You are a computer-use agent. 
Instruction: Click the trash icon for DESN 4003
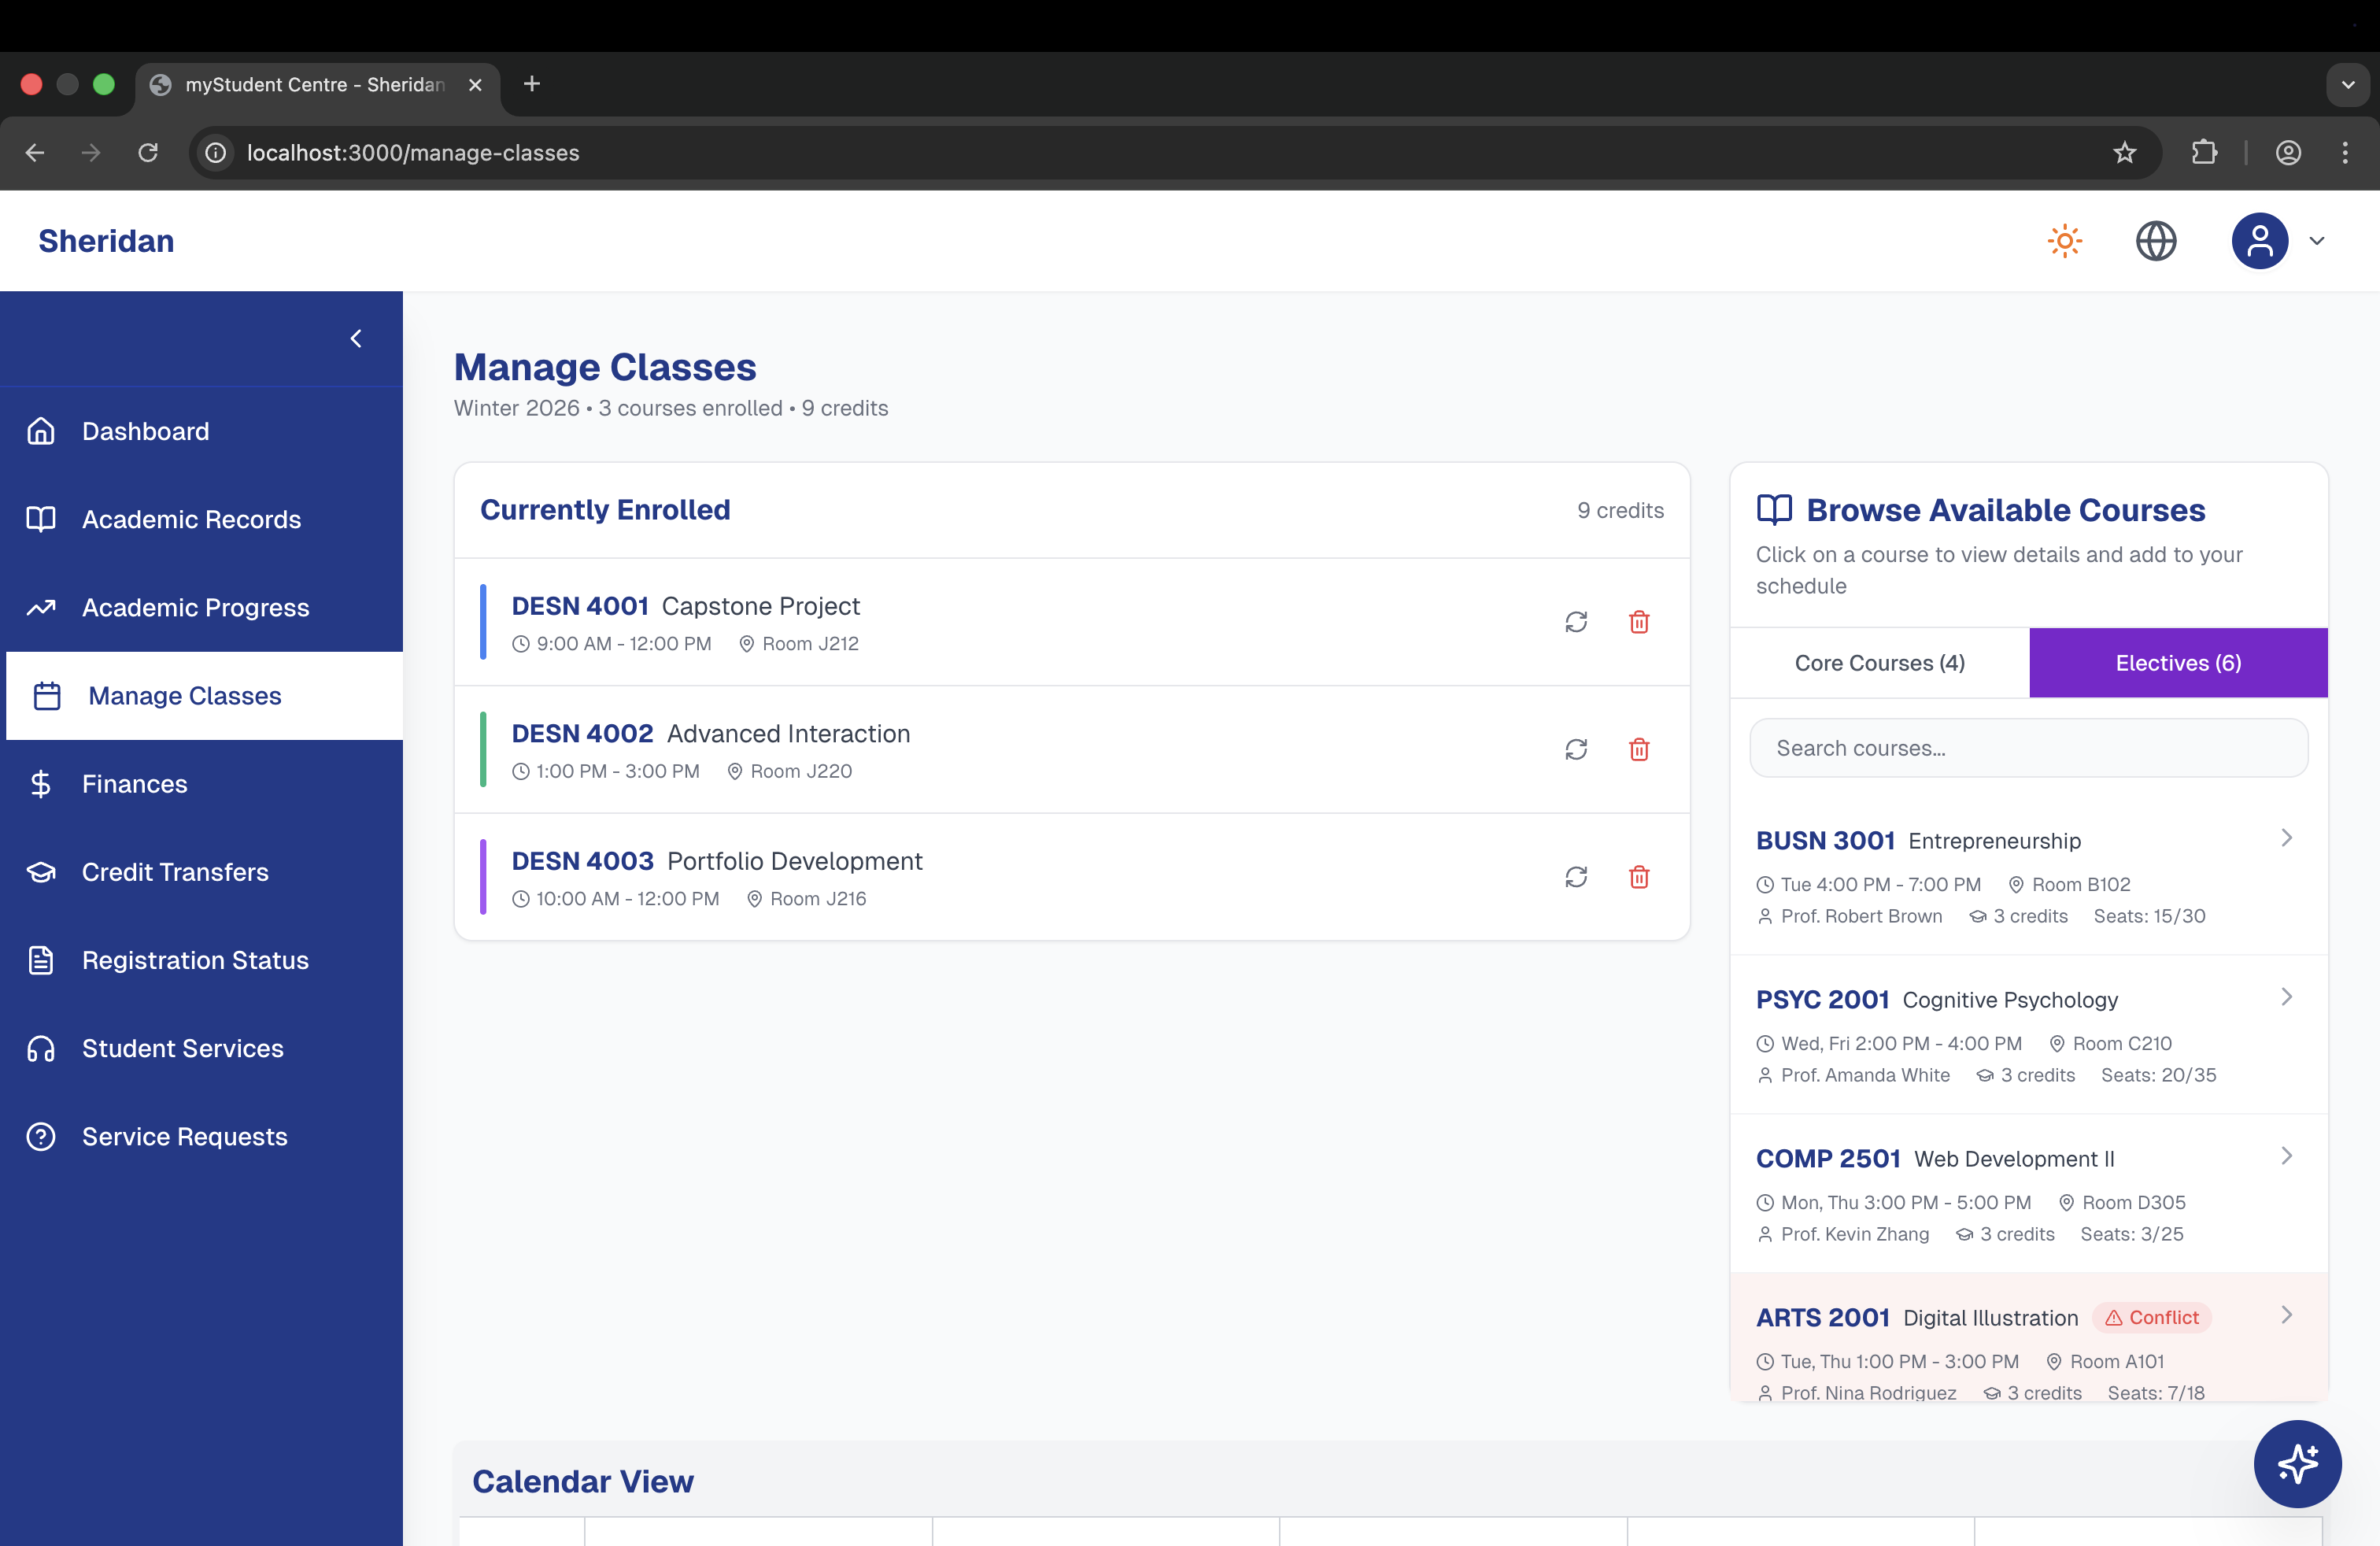pos(1639,877)
